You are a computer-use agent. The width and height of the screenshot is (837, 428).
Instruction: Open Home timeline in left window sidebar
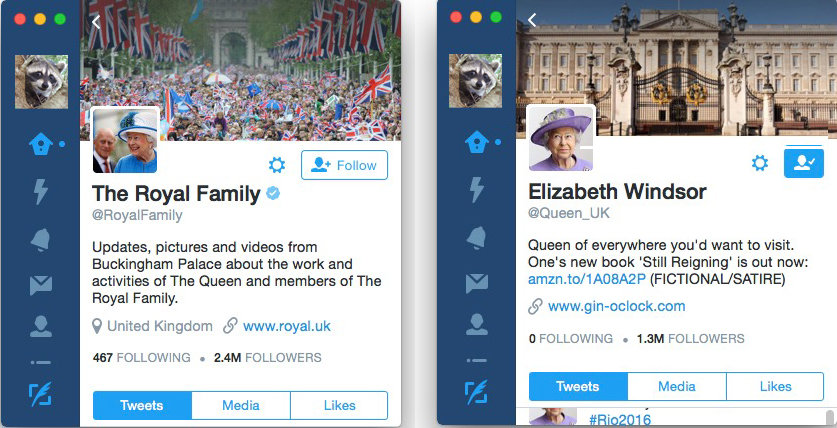tap(41, 144)
